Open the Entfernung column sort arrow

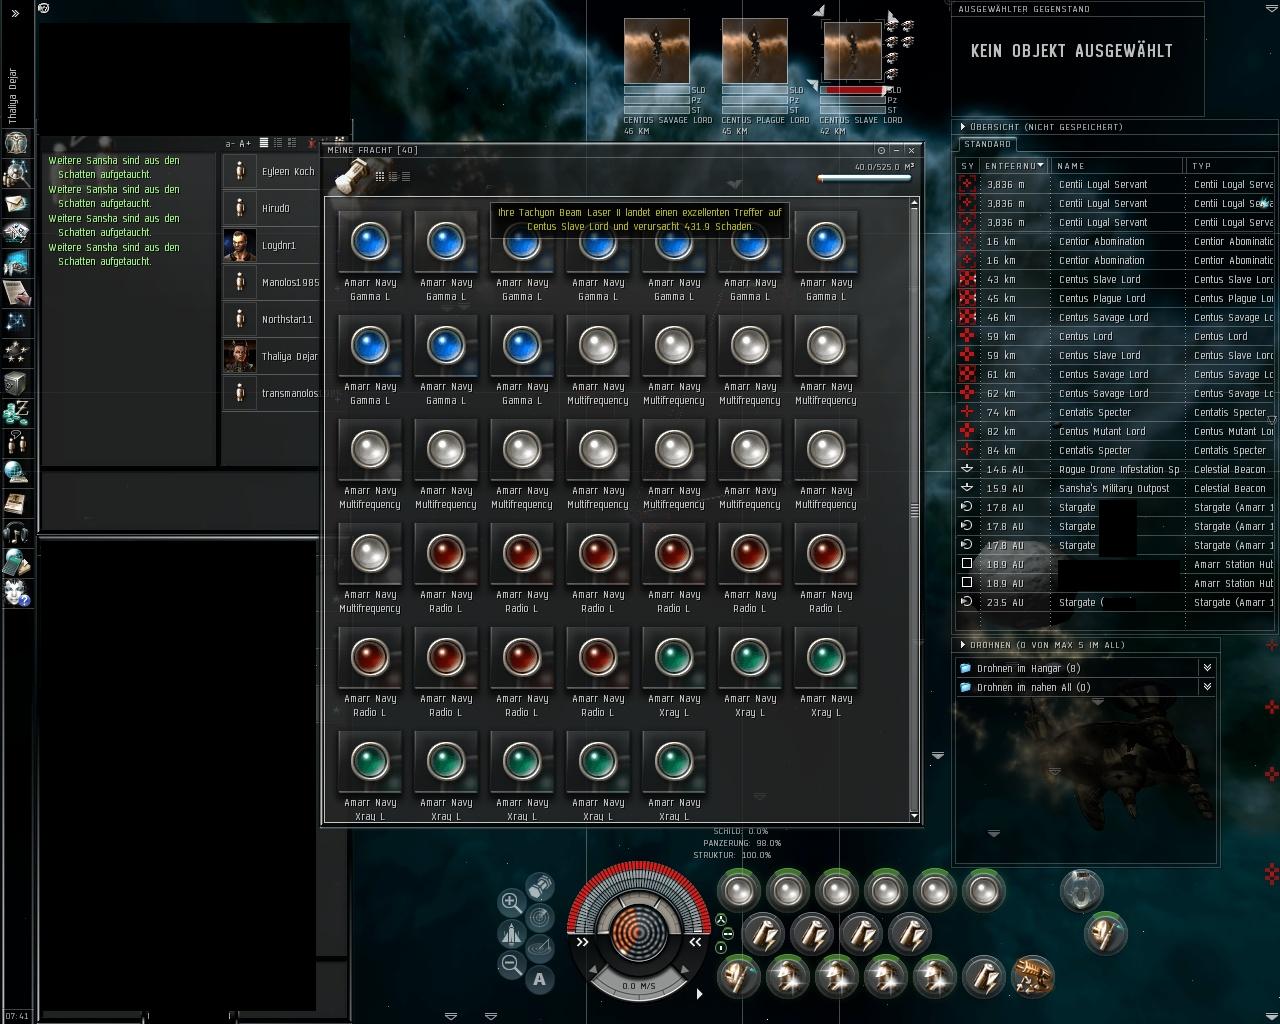(x=1041, y=165)
